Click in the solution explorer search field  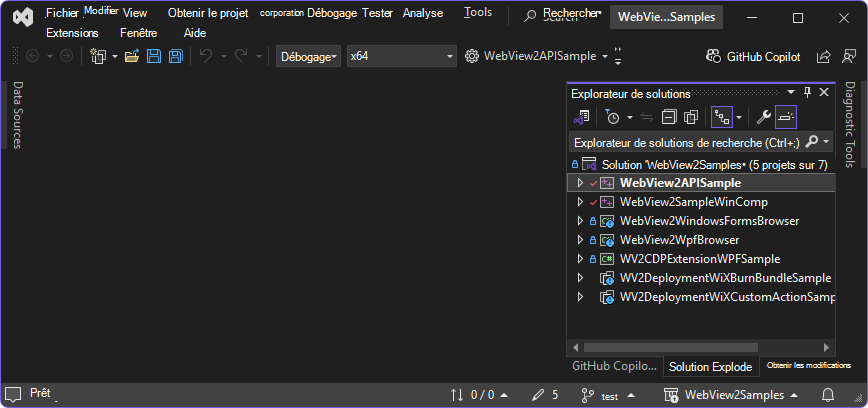click(686, 142)
